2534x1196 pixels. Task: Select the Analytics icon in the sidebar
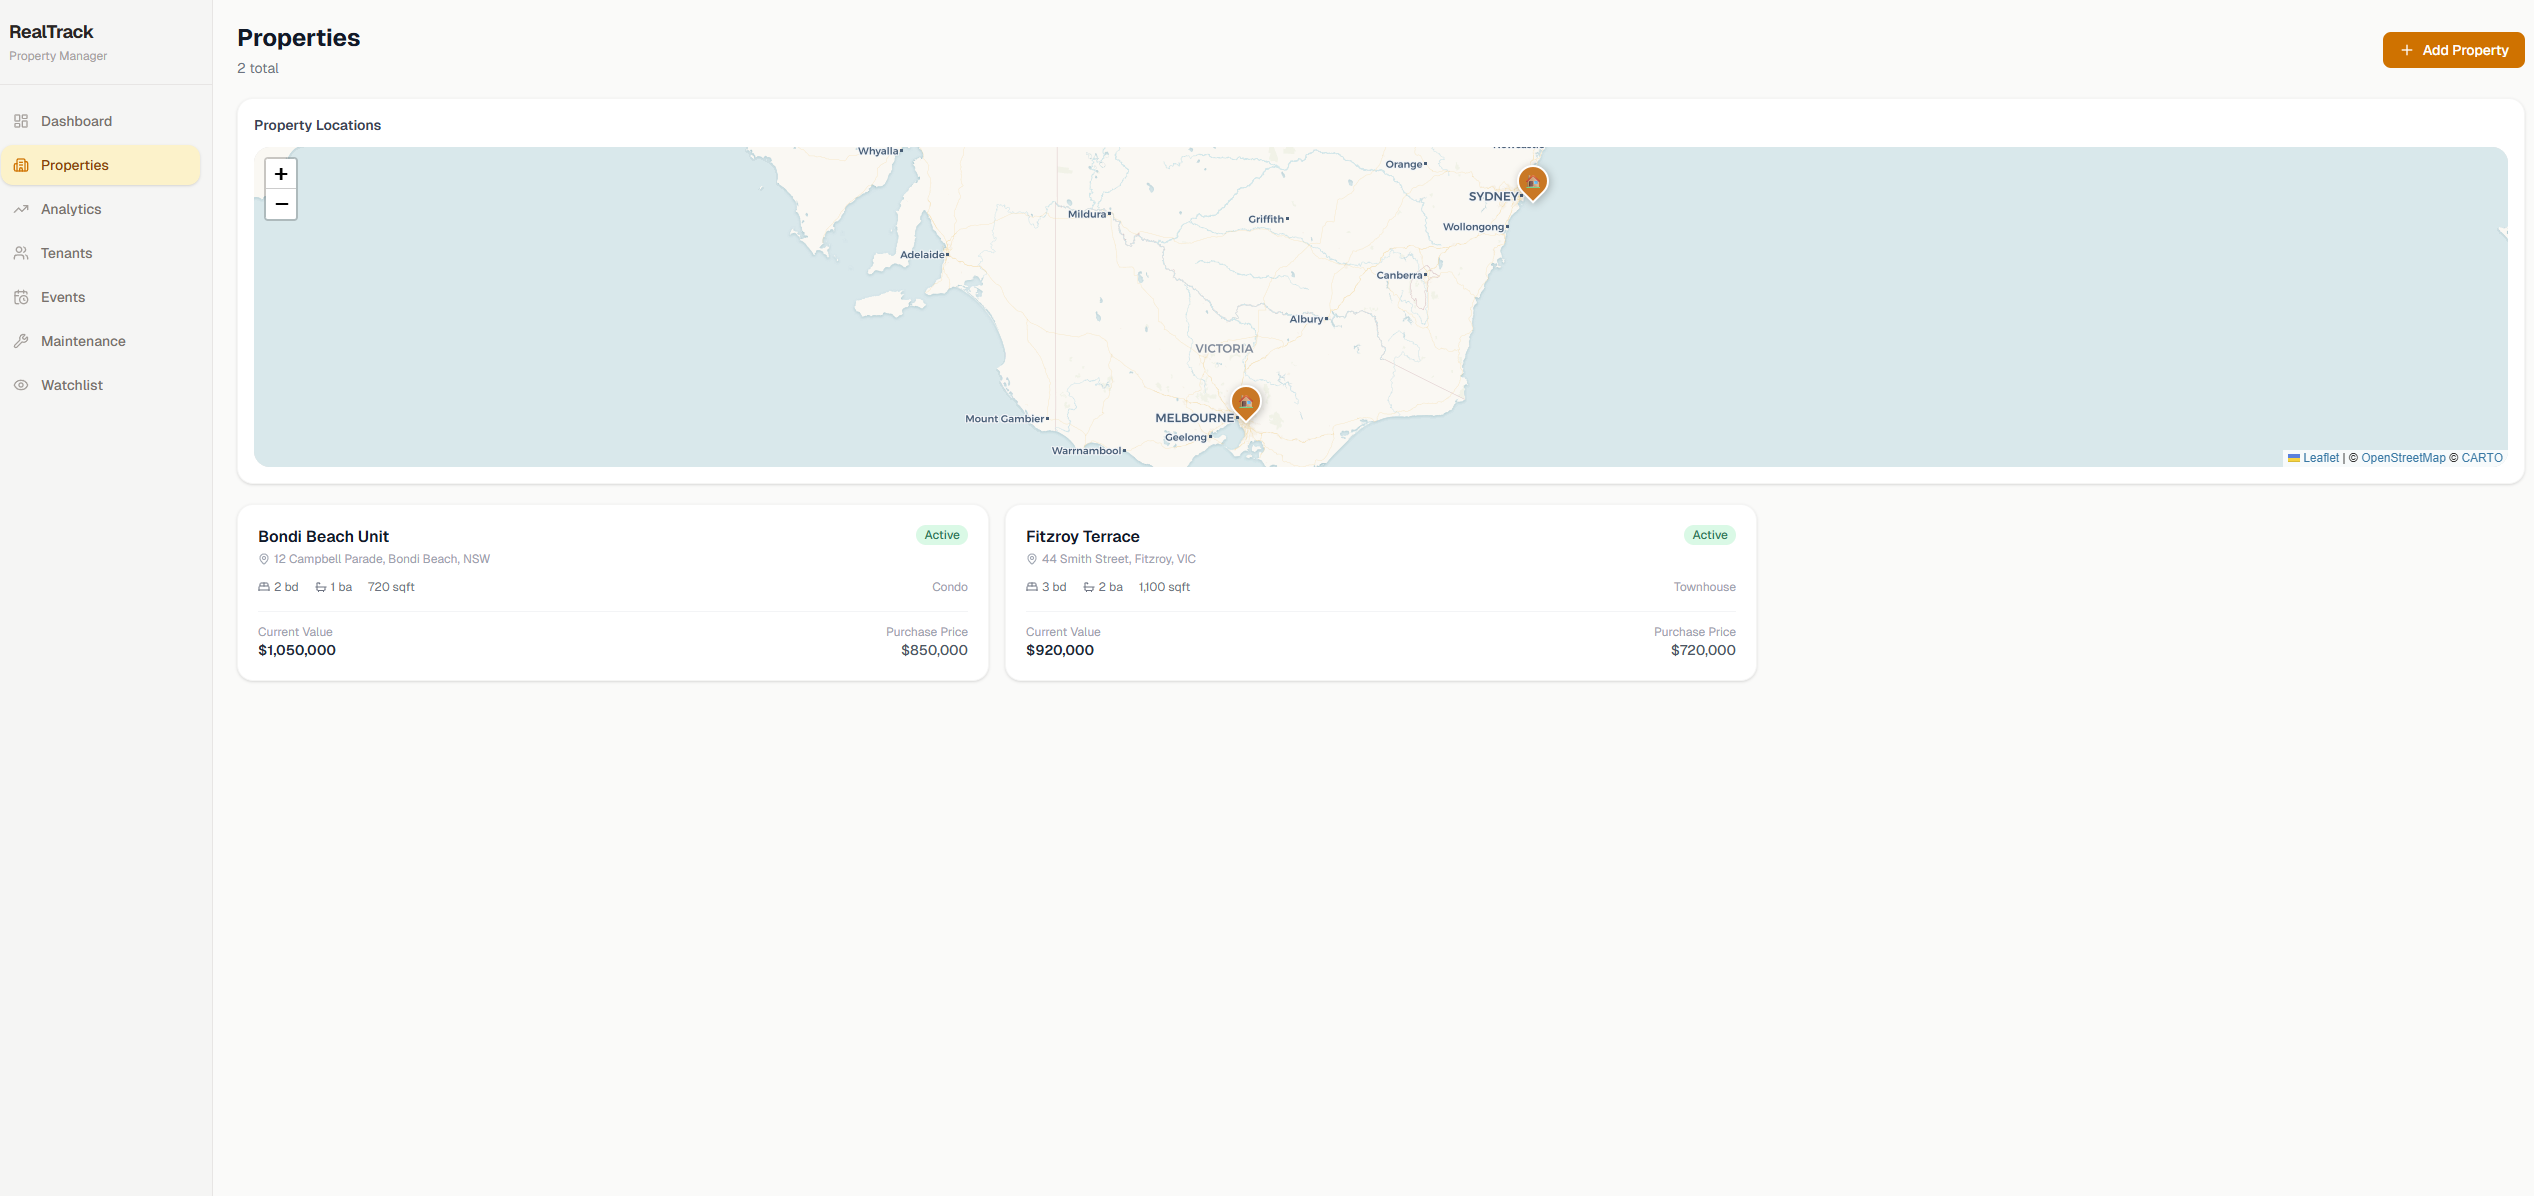(x=21, y=208)
